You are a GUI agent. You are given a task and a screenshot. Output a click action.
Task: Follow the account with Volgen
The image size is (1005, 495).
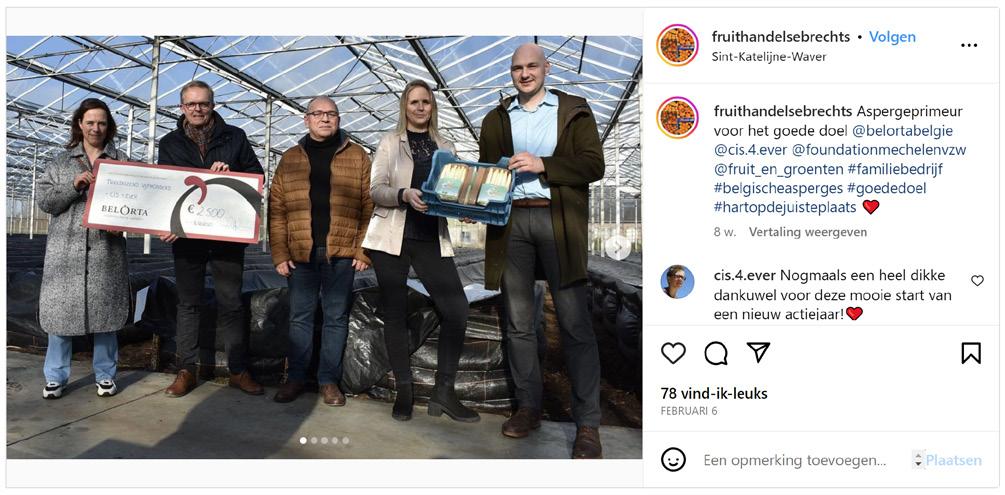click(892, 37)
